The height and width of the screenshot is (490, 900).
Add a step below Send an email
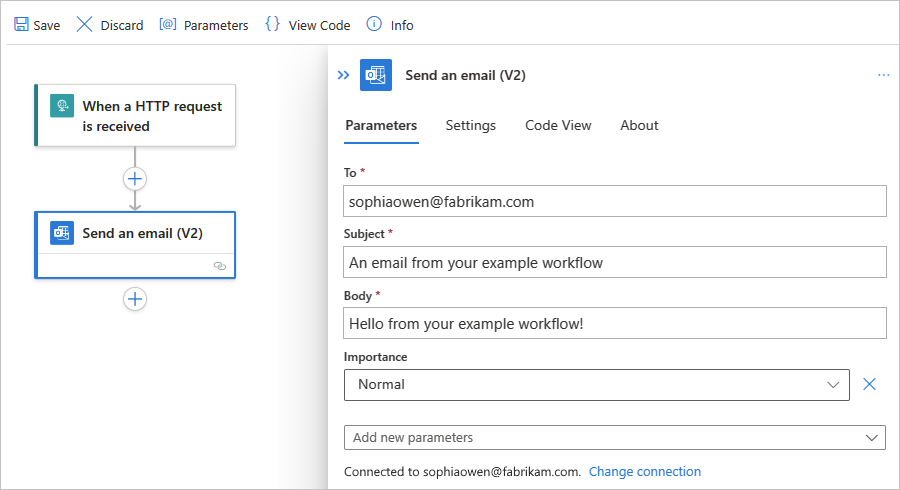coord(135,299)
